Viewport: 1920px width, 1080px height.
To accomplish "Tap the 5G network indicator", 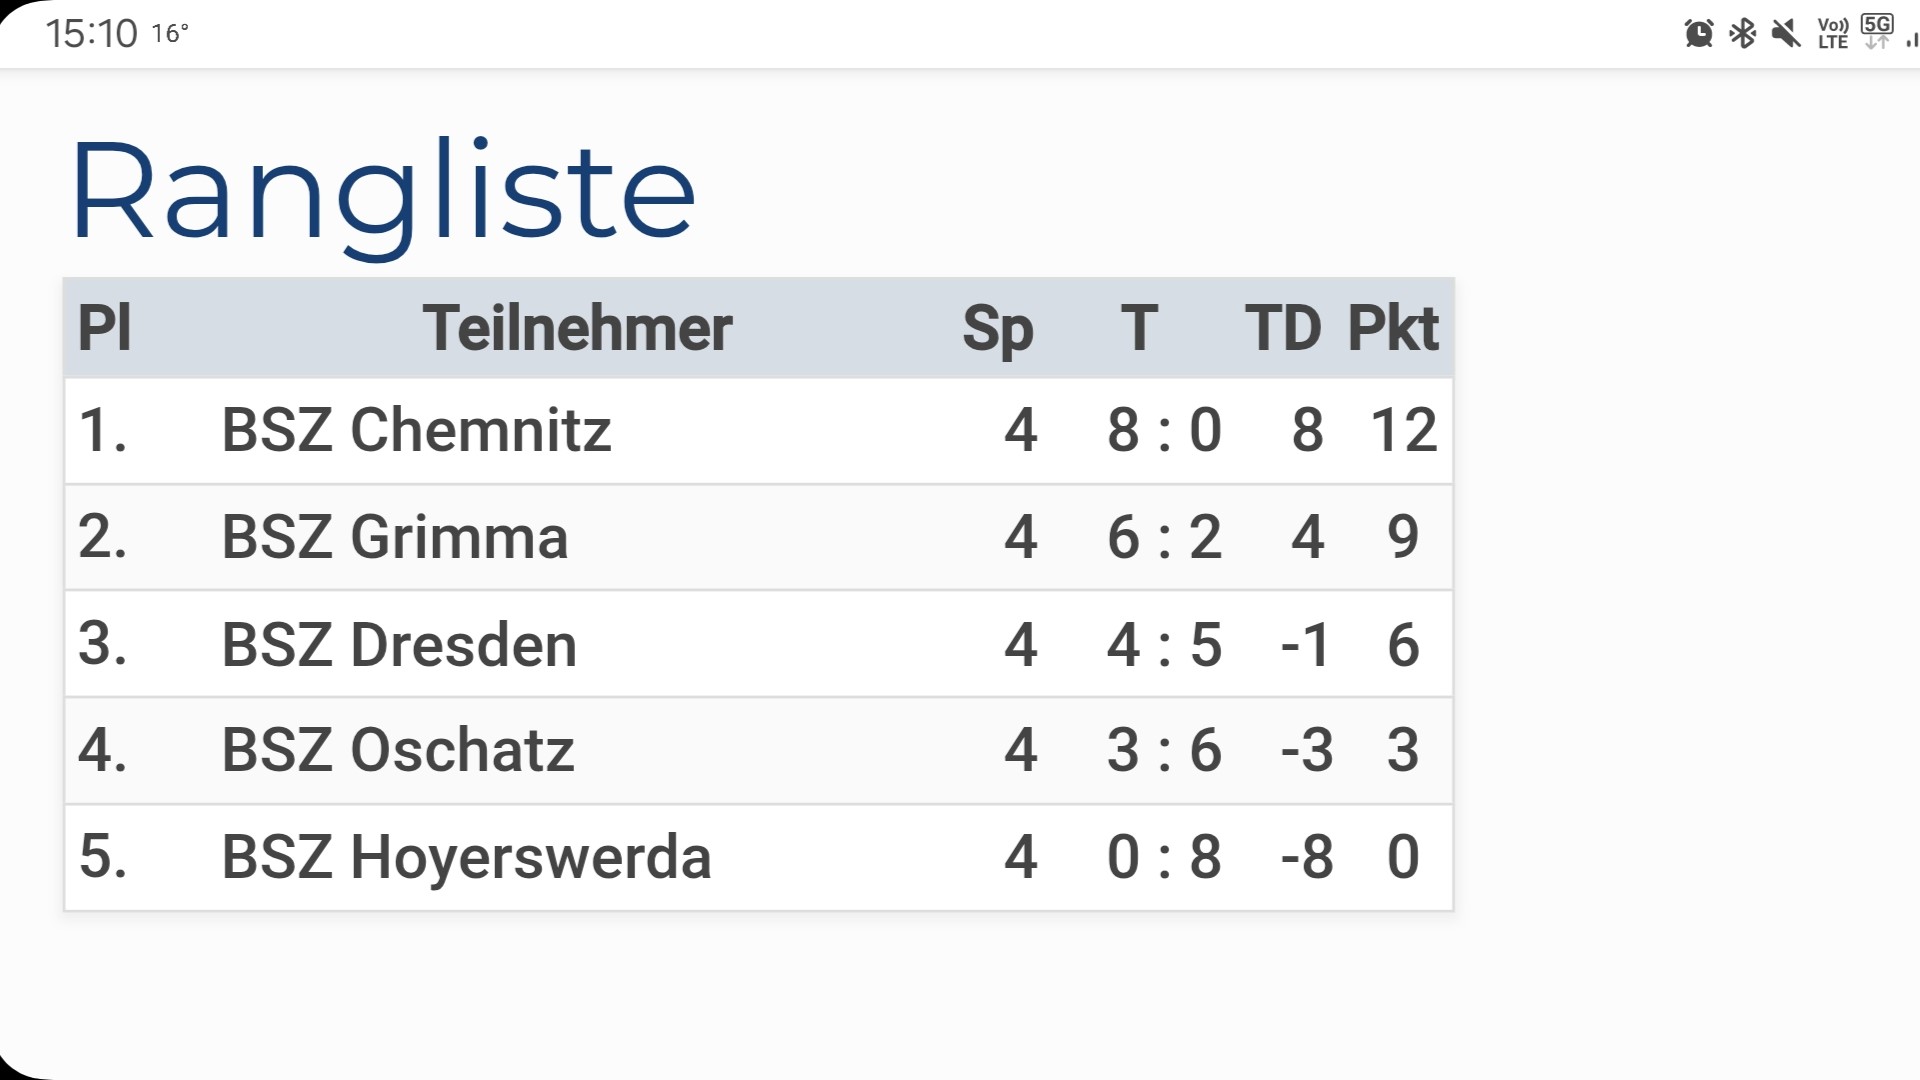I will click(x=1877, y=31).
